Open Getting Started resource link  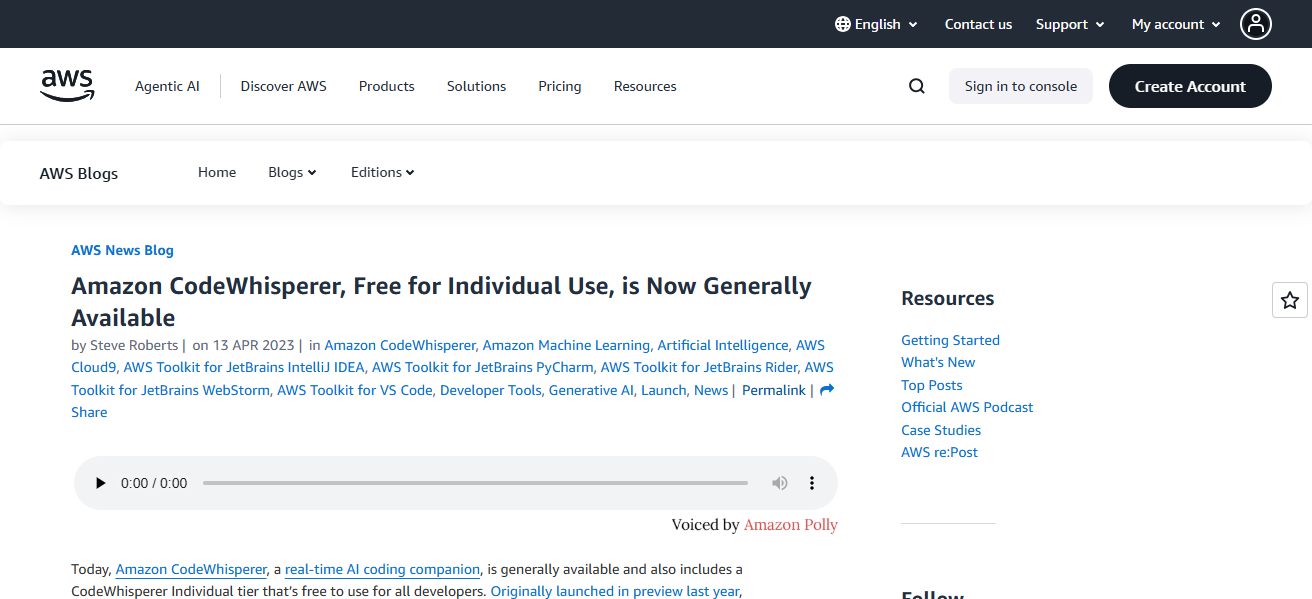tap(950, 340)
